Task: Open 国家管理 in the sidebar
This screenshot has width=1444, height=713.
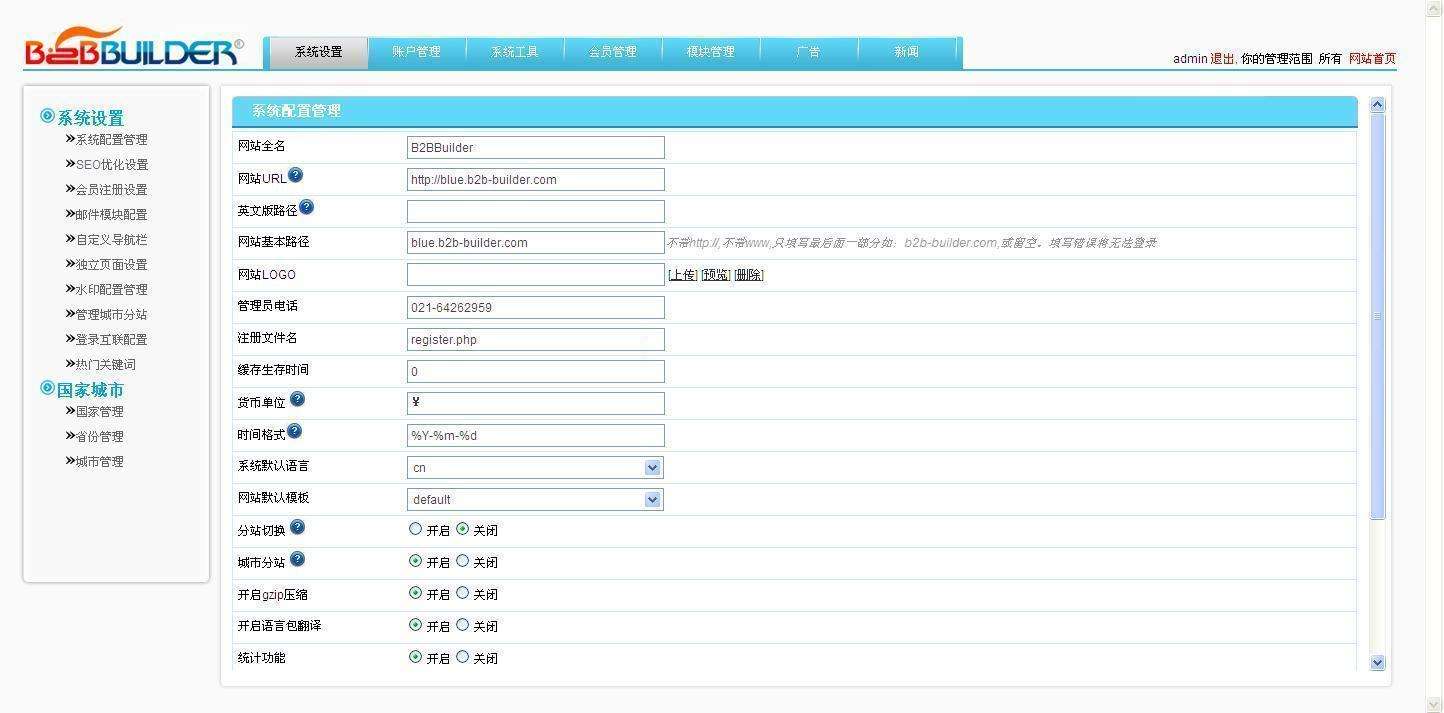Action: coord(99,412)
